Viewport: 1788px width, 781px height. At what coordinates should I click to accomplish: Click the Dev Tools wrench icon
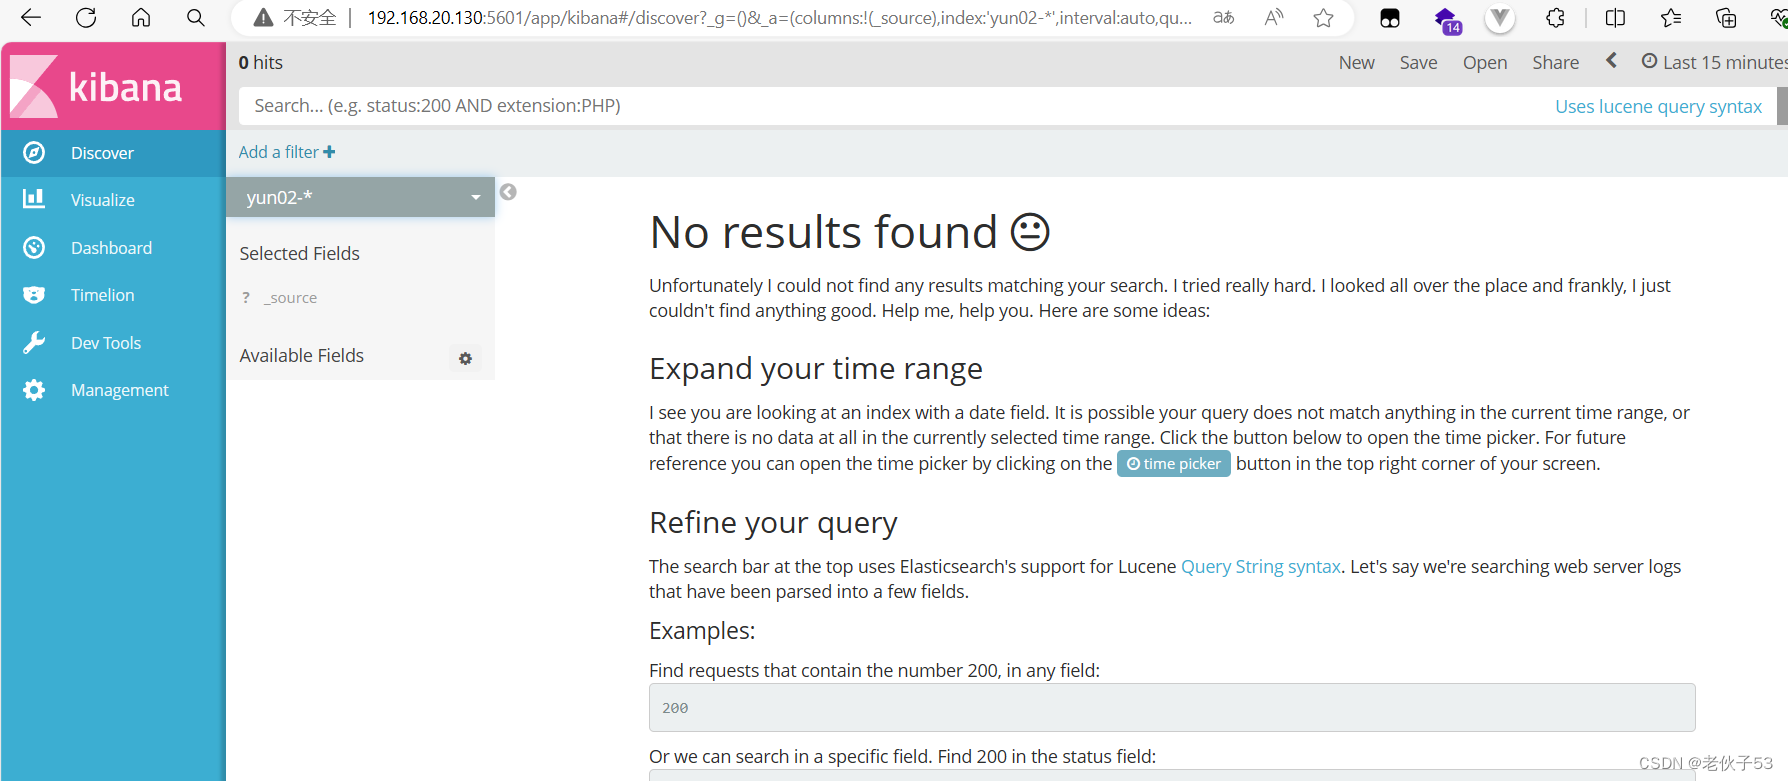[34, 342]
